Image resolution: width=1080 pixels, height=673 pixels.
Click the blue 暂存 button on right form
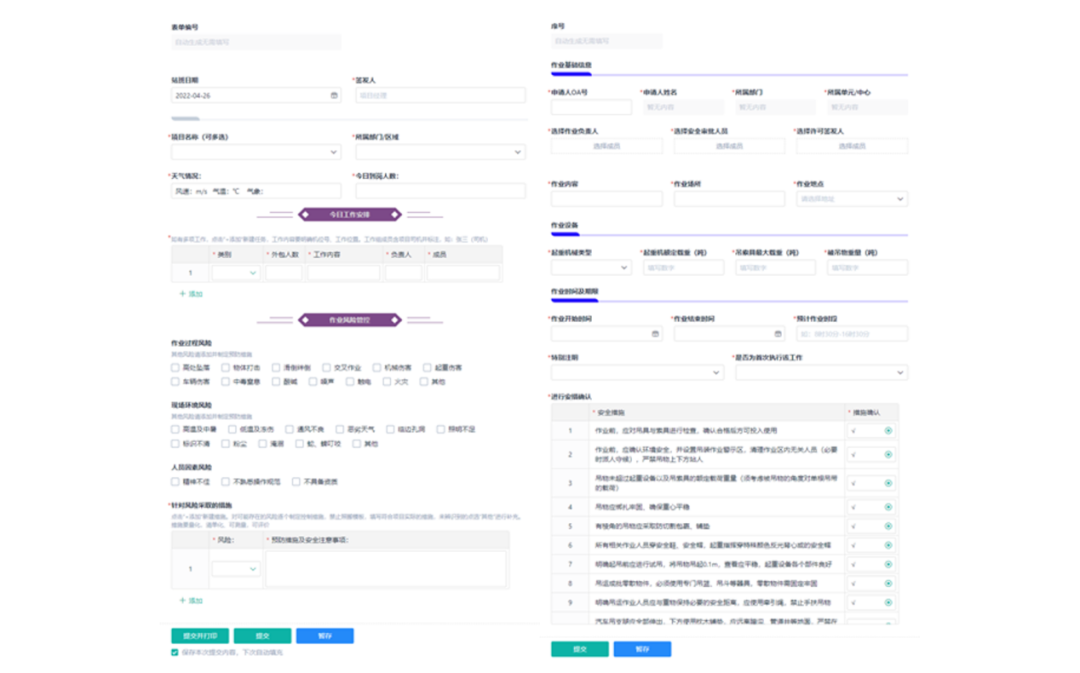642,649
